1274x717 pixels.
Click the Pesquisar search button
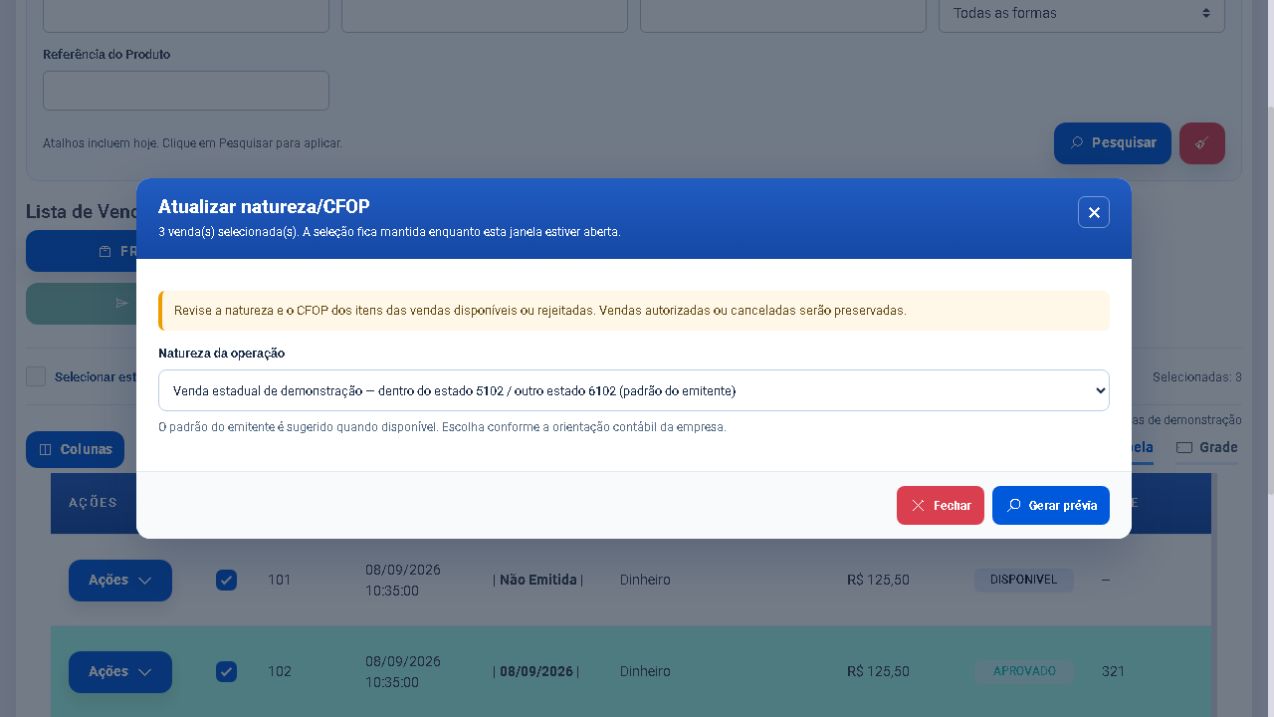click(1112, 143)
